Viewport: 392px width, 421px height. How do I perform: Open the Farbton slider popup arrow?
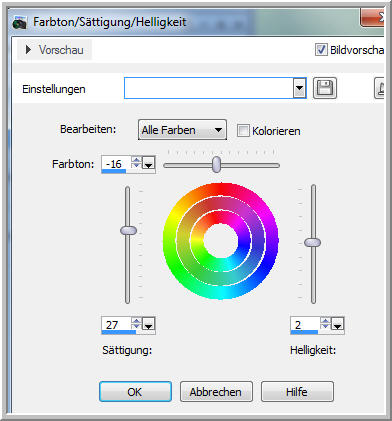point(149,163)
